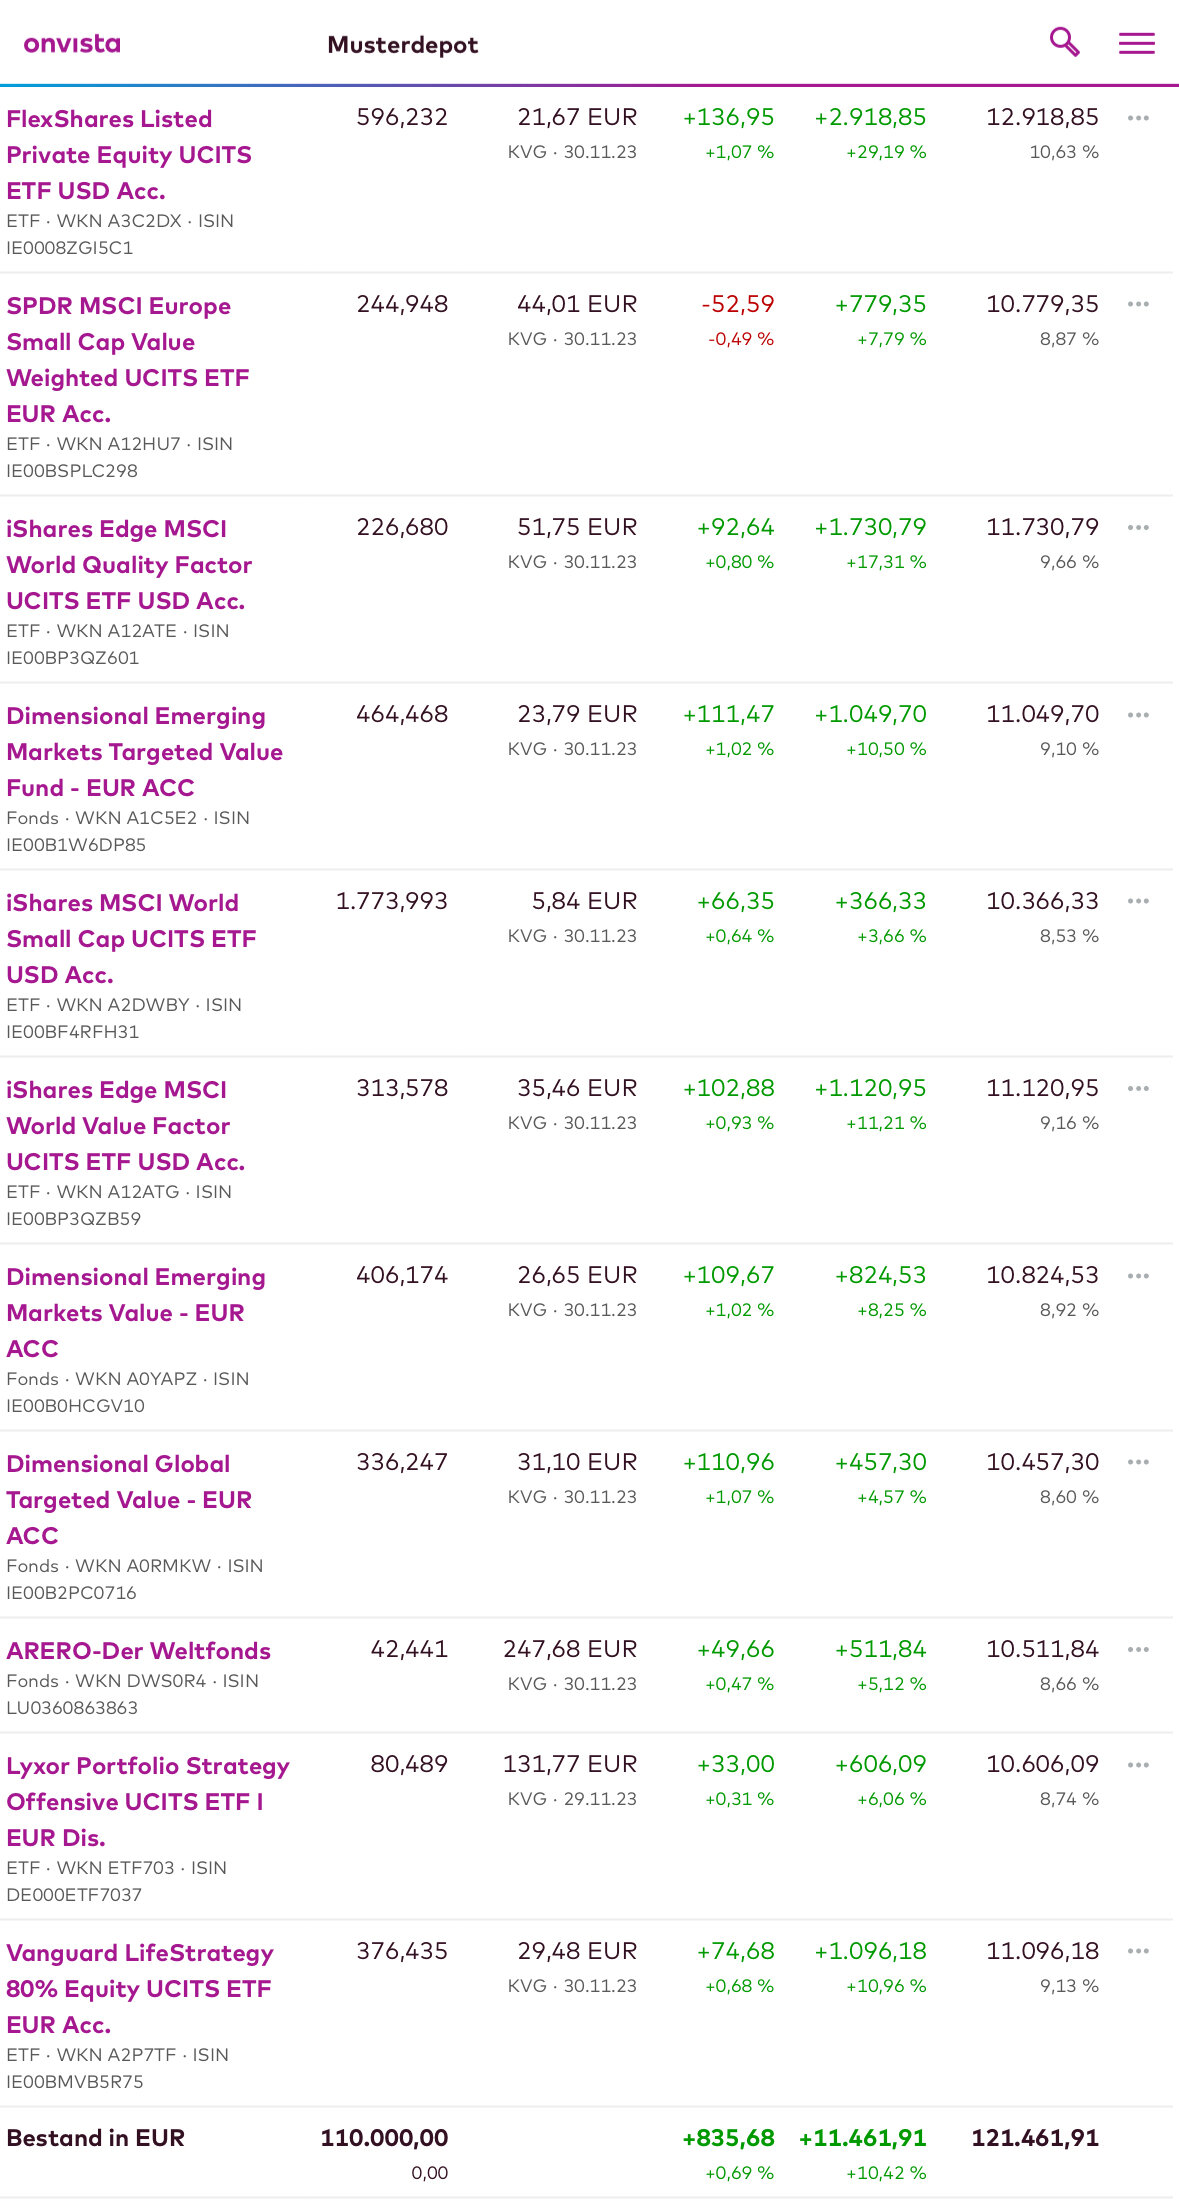The image size is (1179, 2206).
Task: Open ARERO-Der Weltfonds details link
Action: (138, 1651)
